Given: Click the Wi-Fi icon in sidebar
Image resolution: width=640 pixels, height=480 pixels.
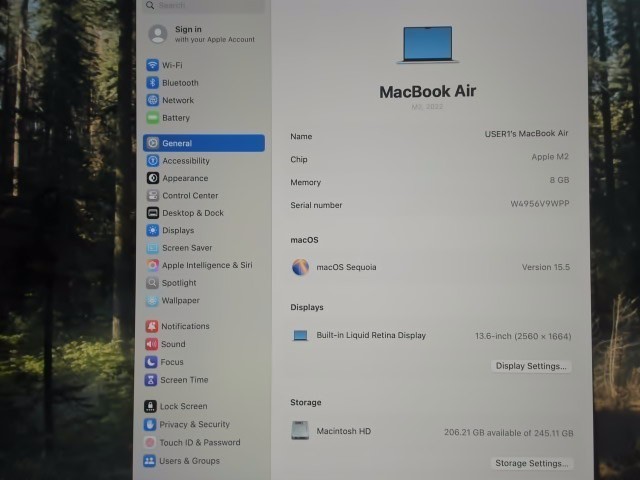Looking at the screenshot, I should tap(152, 65).
